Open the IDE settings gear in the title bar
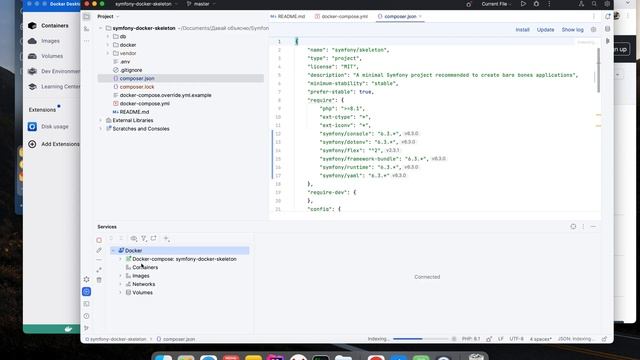Image resolution: width=640 pixels, height=360 pixels. pyautogui.click(x=607, y=4)
